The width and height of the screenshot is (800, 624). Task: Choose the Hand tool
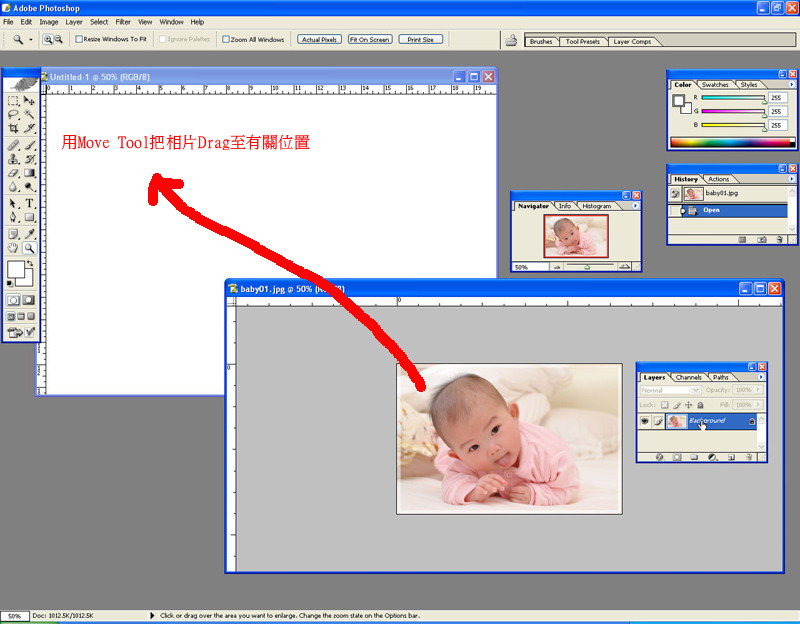pyautogui.click(x=13, y=247)
